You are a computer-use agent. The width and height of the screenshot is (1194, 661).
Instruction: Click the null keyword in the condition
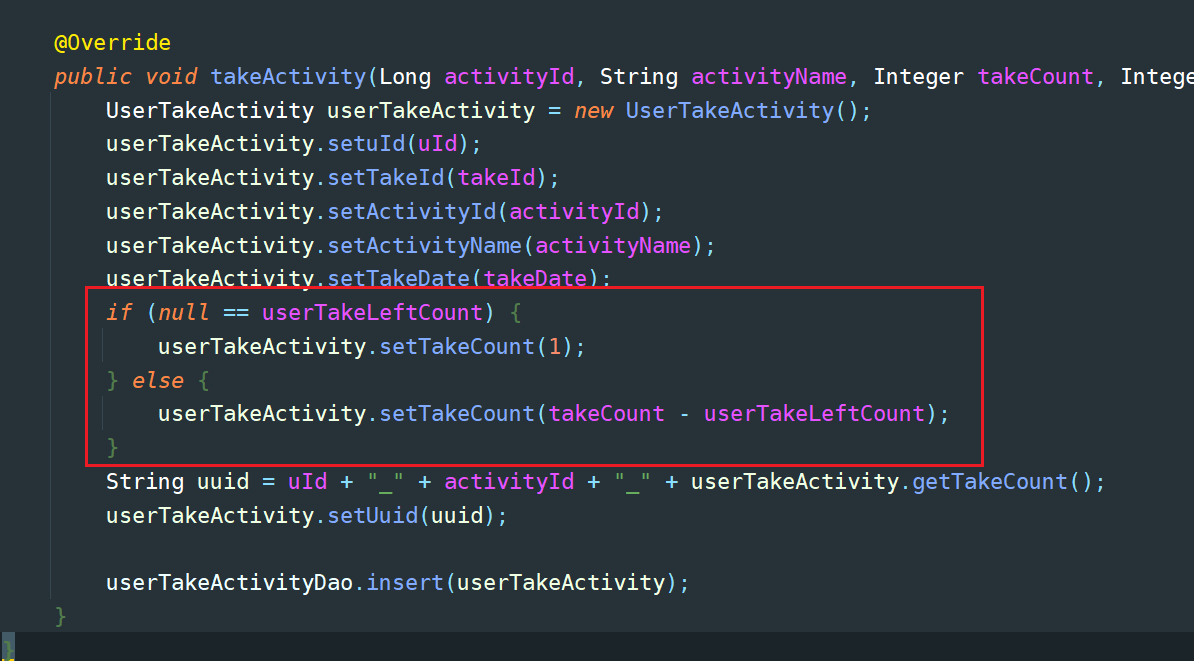pyautogui.click(x=184, y=313)
